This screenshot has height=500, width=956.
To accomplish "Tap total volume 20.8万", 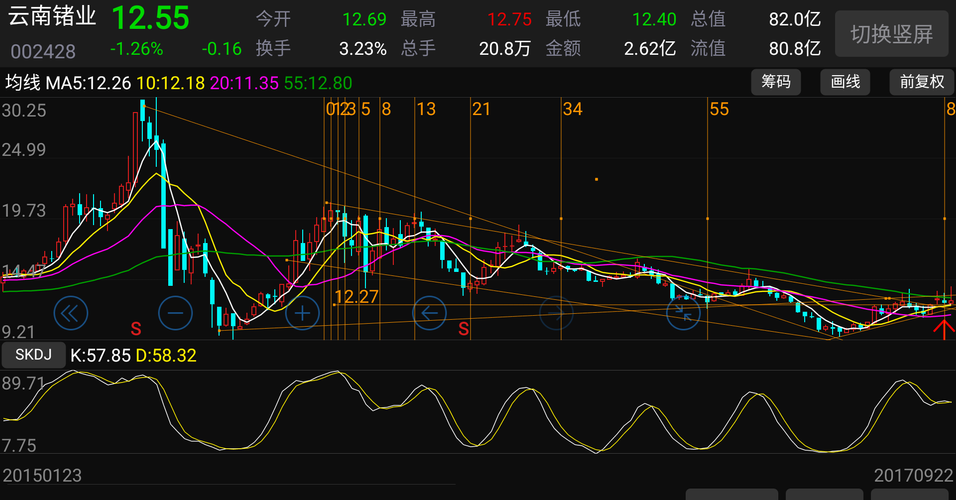I will [x=505, y=49].
